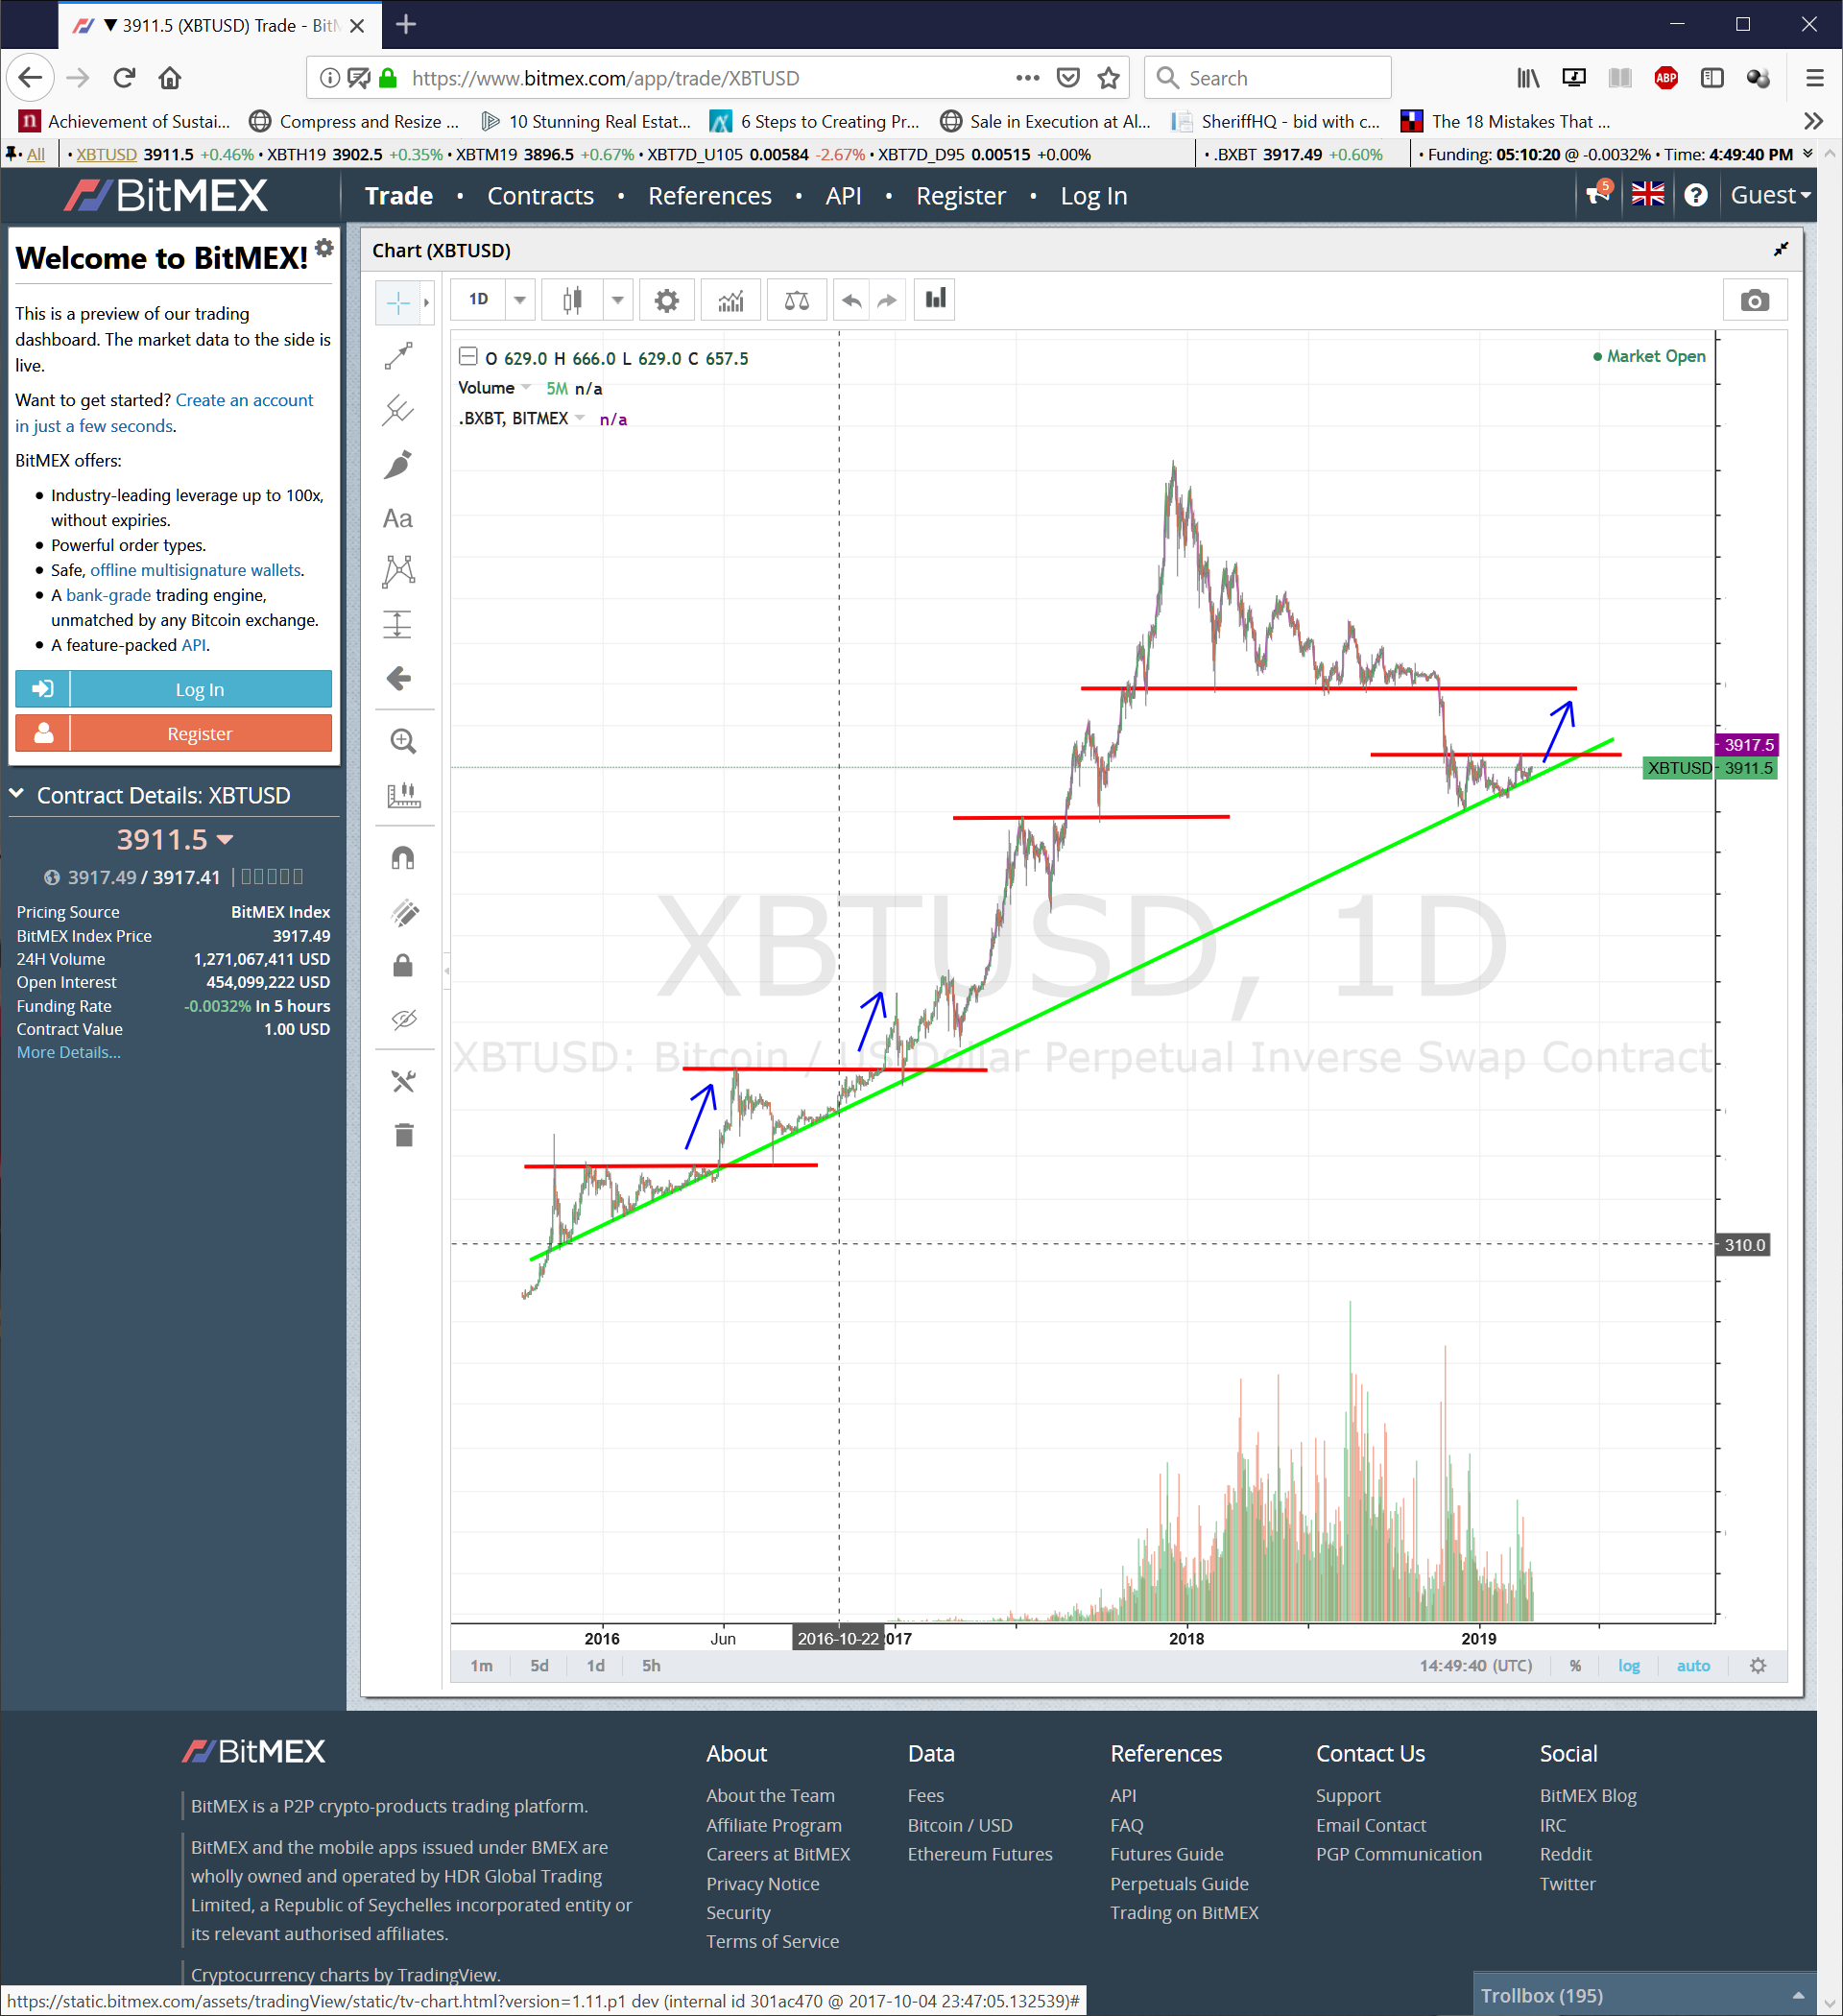This screenshot has height=2016, width=1843.
Task: Toggle the log scale option
Action: (1628, 1665)
